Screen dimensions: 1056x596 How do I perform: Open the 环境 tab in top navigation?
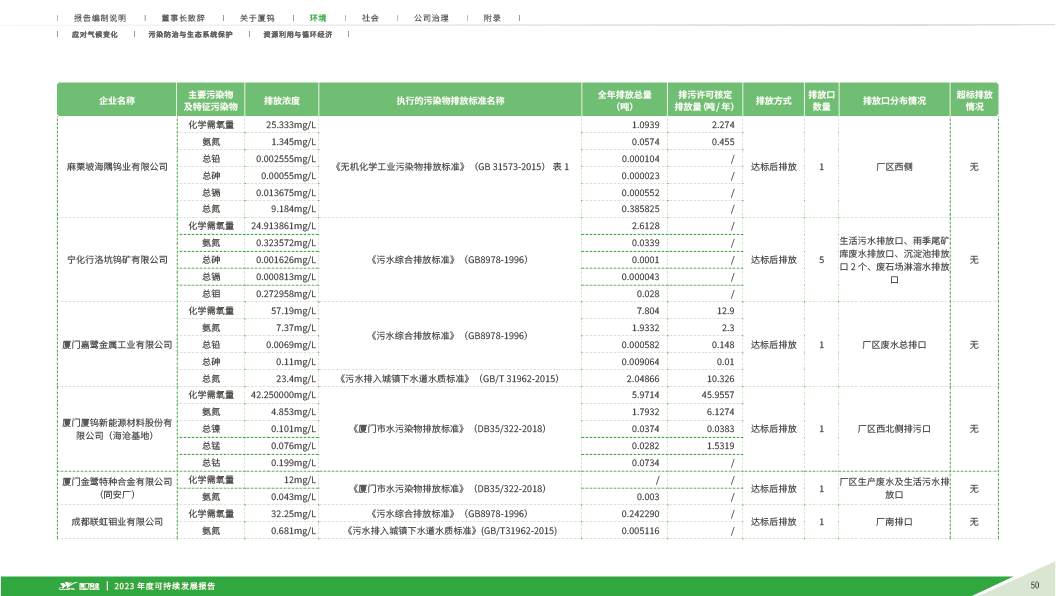pos(317,18)
